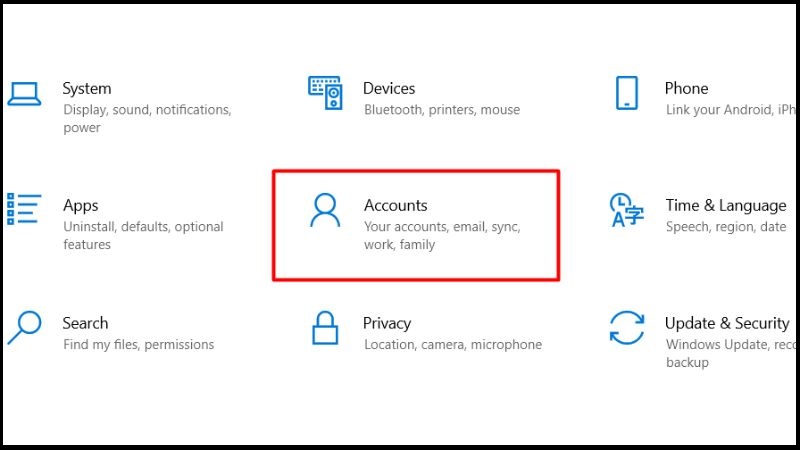This screenshot has height=450, width=800.
Task: Open the Phone settings title
Action: [686, 88]
